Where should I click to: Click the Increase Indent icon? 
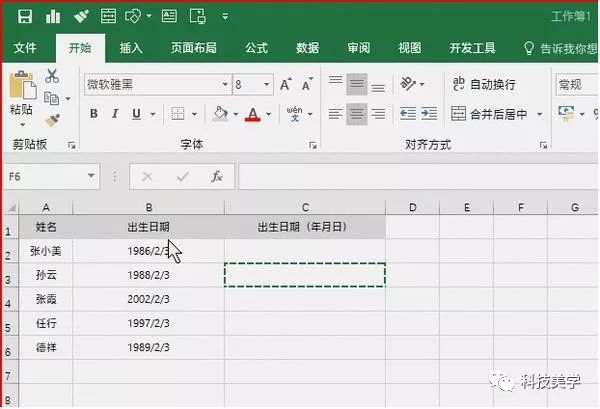click(x=429, y=114)
